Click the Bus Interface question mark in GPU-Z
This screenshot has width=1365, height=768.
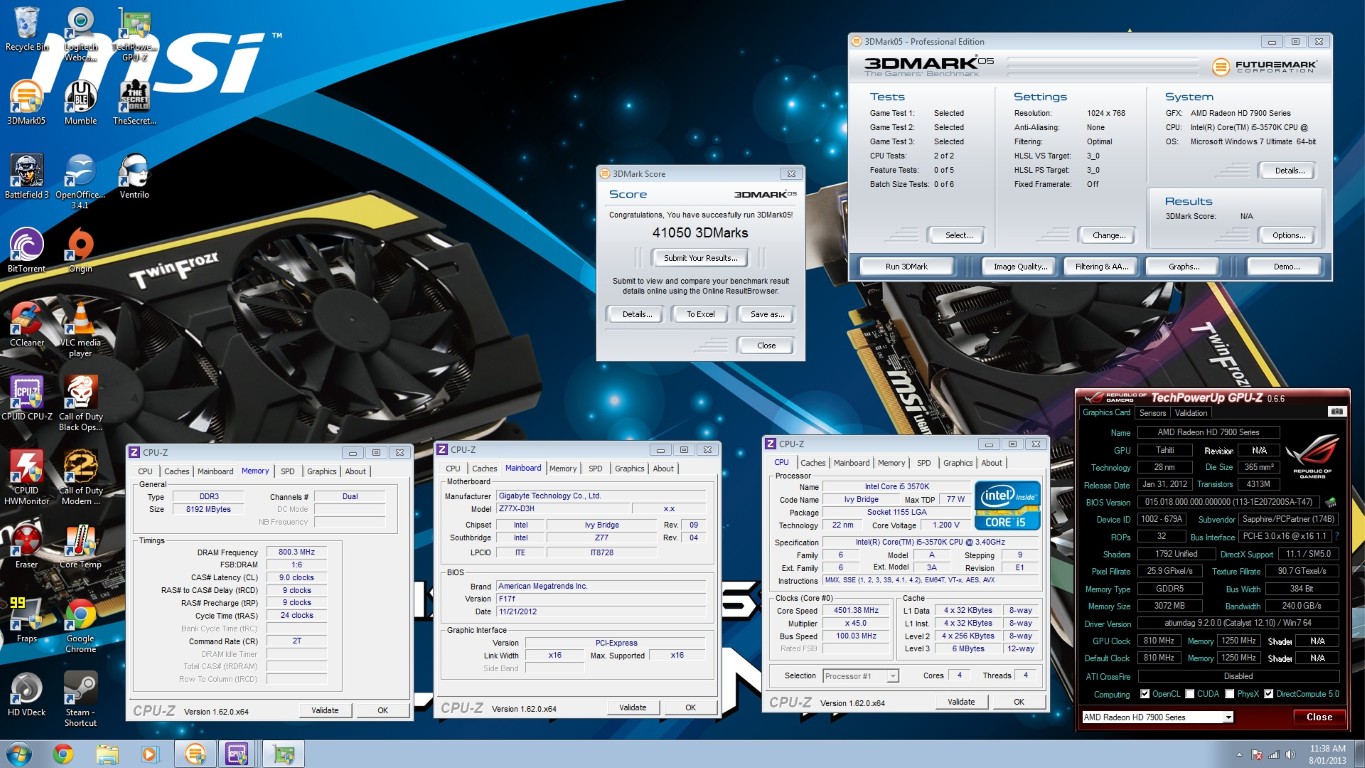click(1336, 537)
